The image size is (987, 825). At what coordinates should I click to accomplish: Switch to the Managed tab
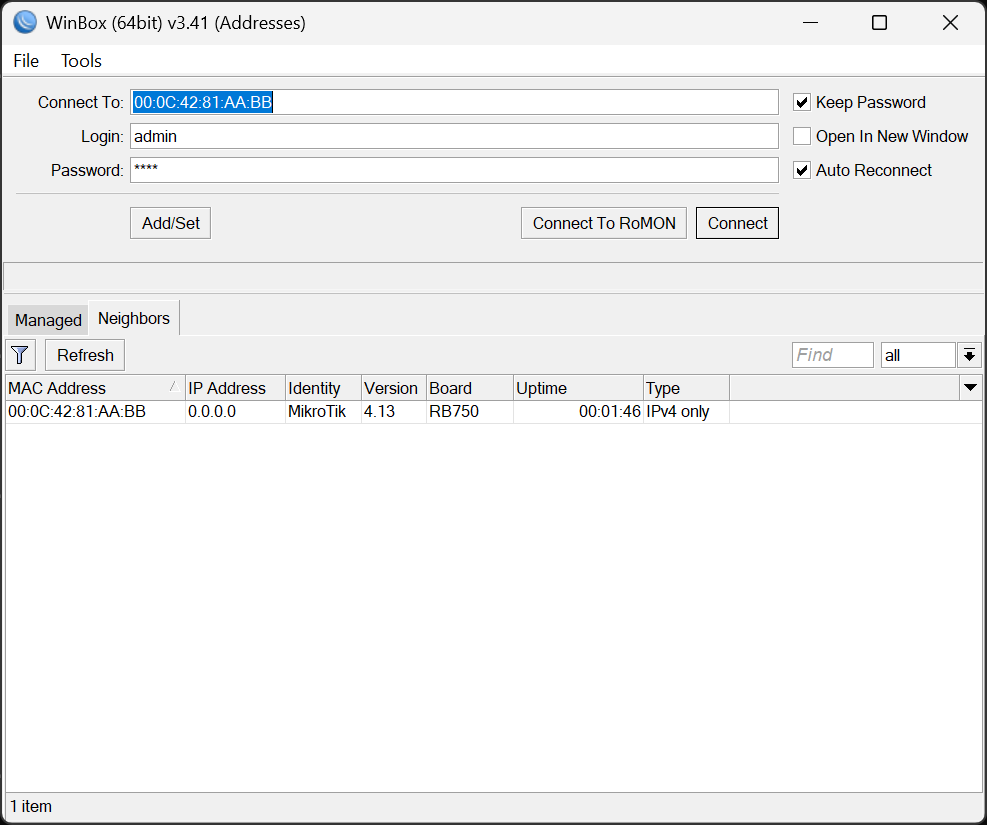[47, 319]
